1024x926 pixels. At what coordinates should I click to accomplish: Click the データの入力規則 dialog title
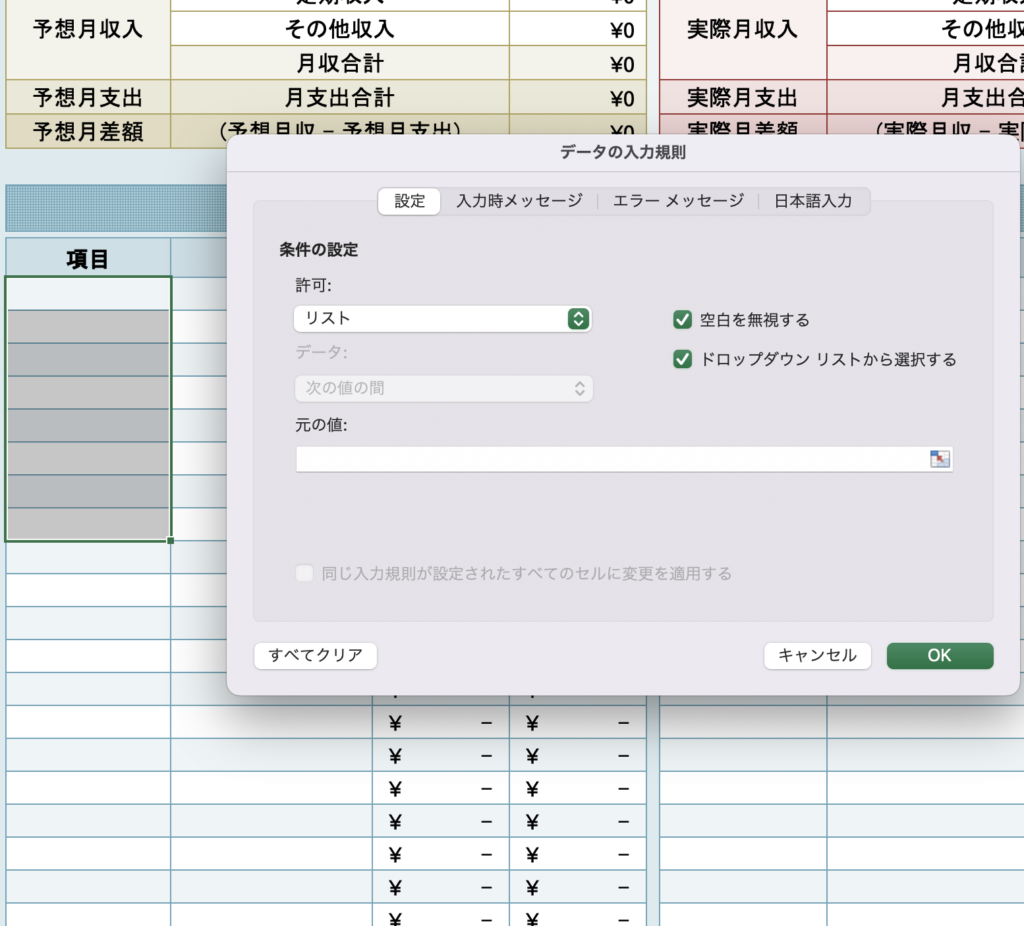coord(623,152)
